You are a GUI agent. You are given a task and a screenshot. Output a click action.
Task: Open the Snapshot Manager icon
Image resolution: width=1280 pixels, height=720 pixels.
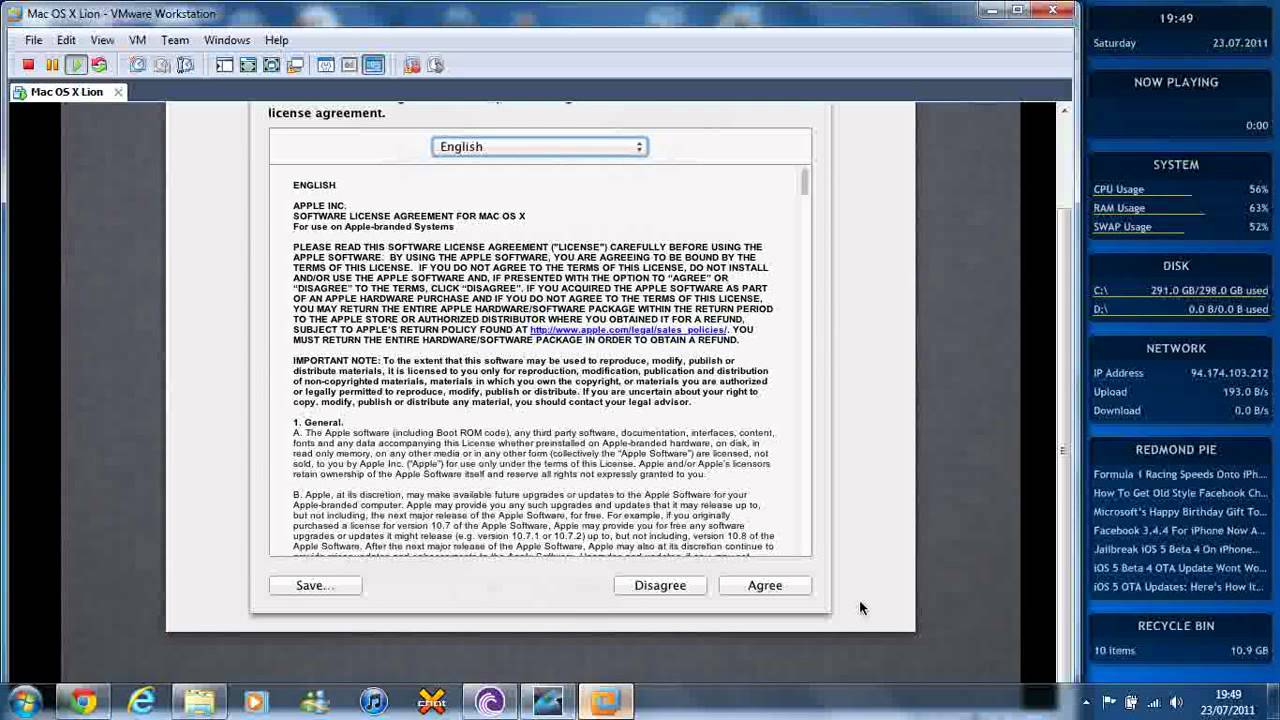[x=185, y=65]
